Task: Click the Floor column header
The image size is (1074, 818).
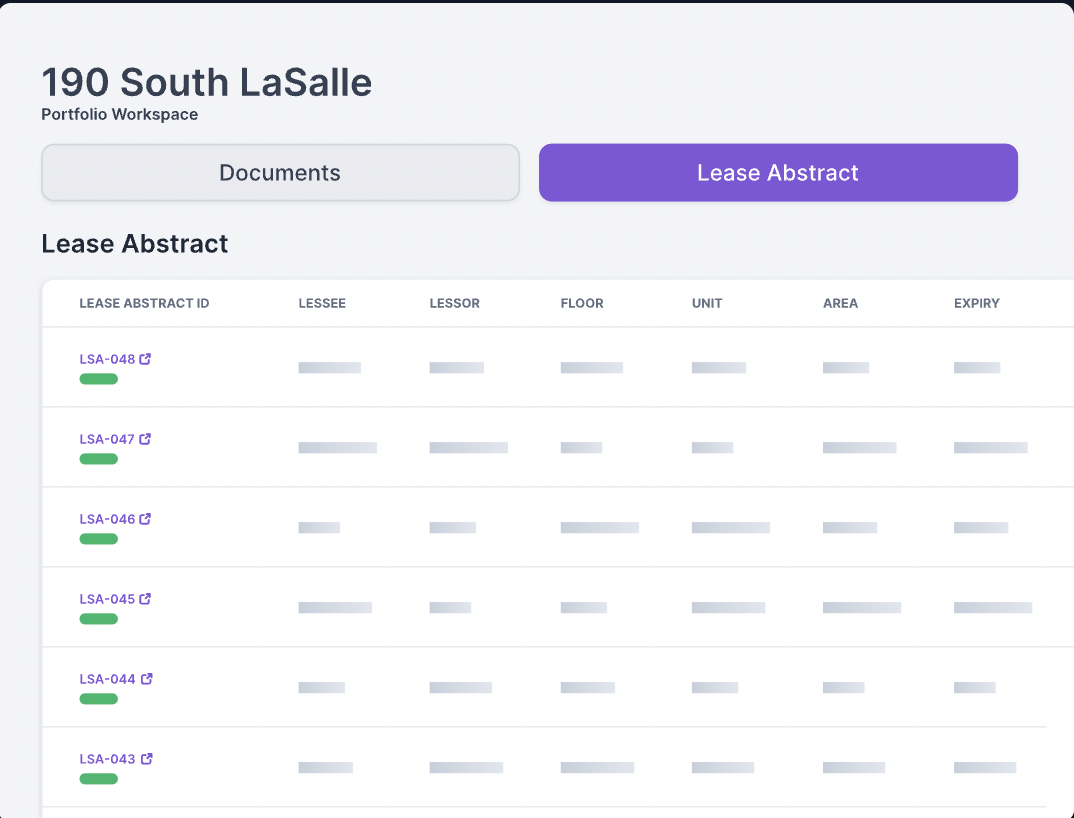Action: click(x=582, y=303)
